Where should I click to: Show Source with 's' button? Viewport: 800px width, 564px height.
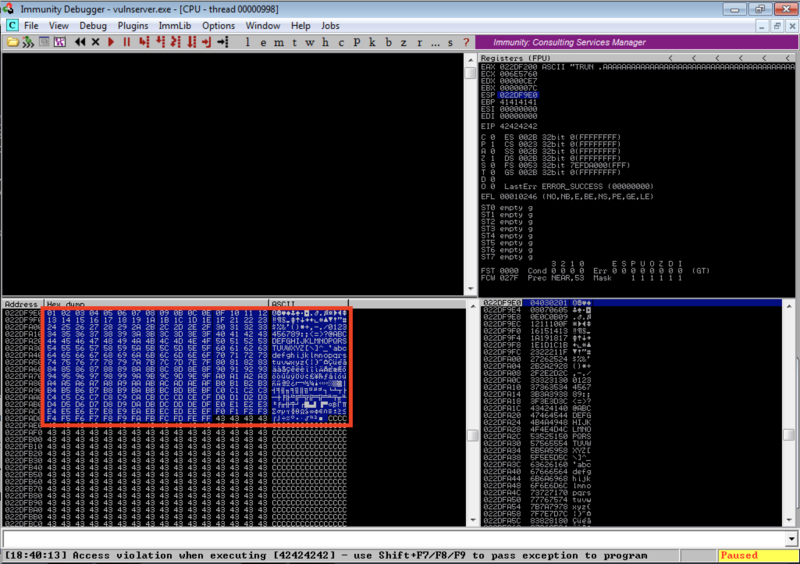tap(451, 42)
